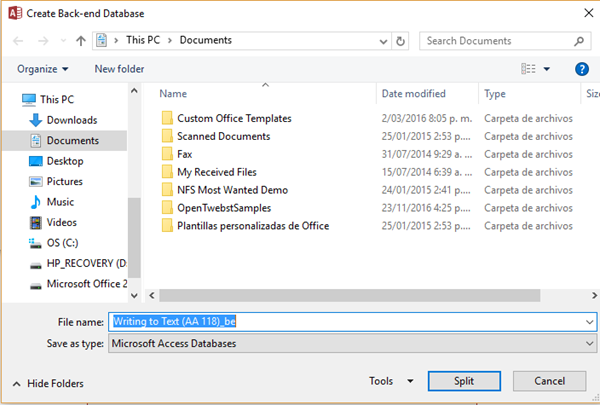Open the File name history dropdown

click(589, 322)
